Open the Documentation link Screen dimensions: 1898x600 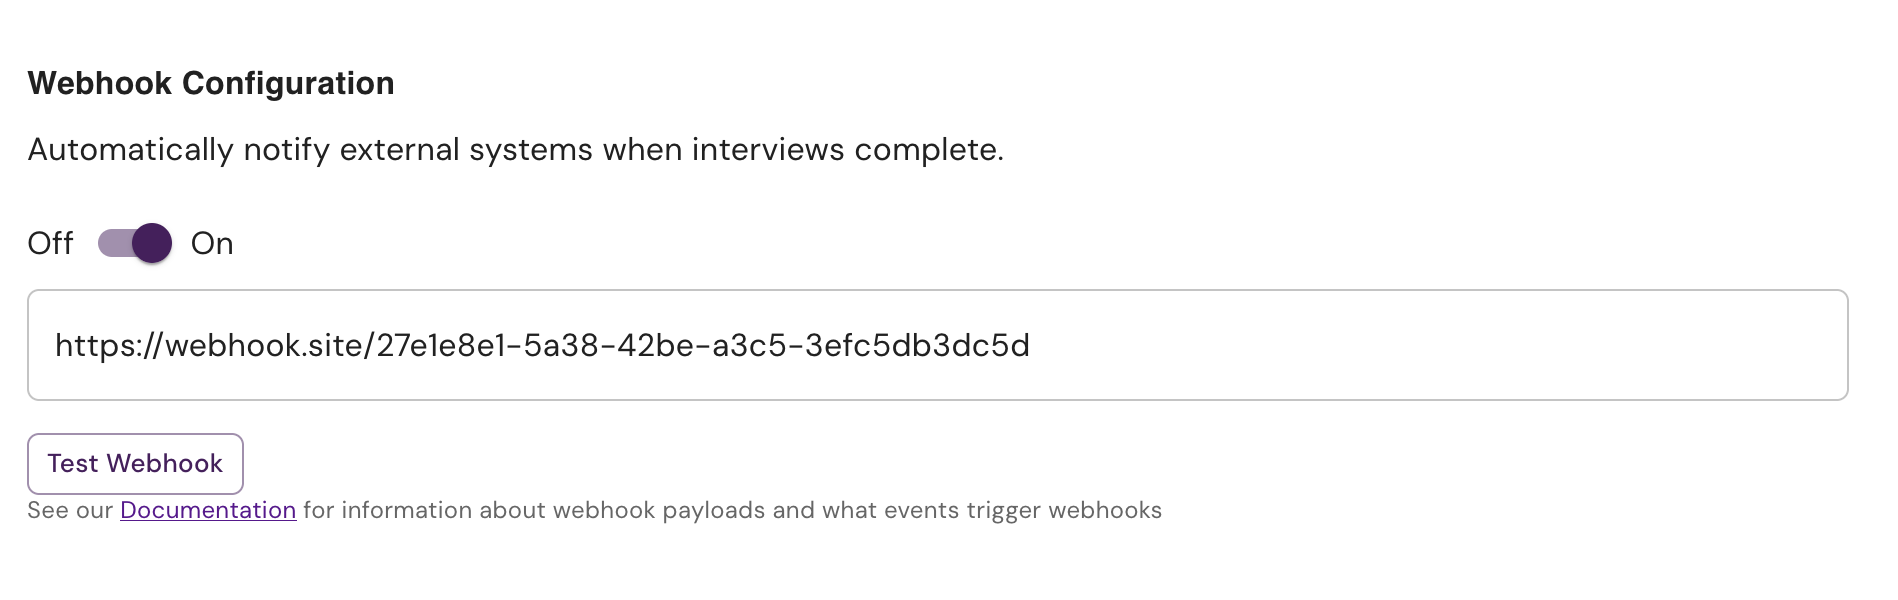pos(208,510)
